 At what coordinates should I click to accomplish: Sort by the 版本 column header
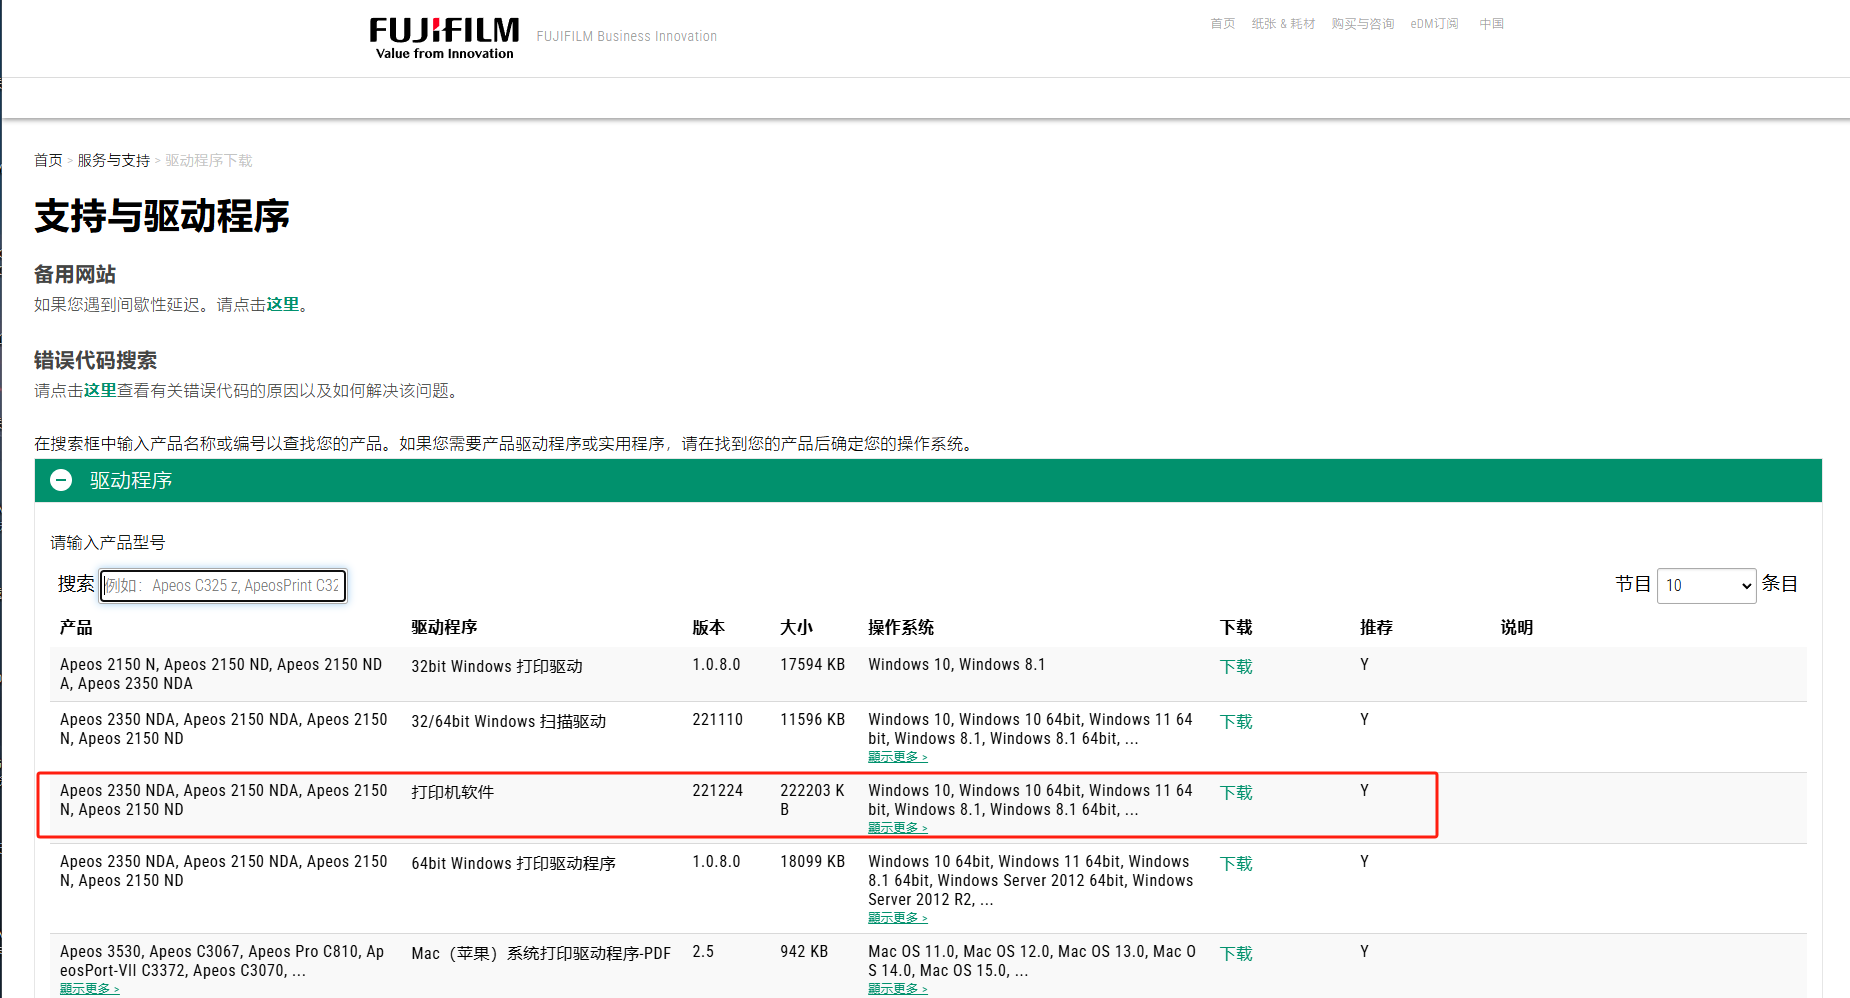(x=708, y=627)
